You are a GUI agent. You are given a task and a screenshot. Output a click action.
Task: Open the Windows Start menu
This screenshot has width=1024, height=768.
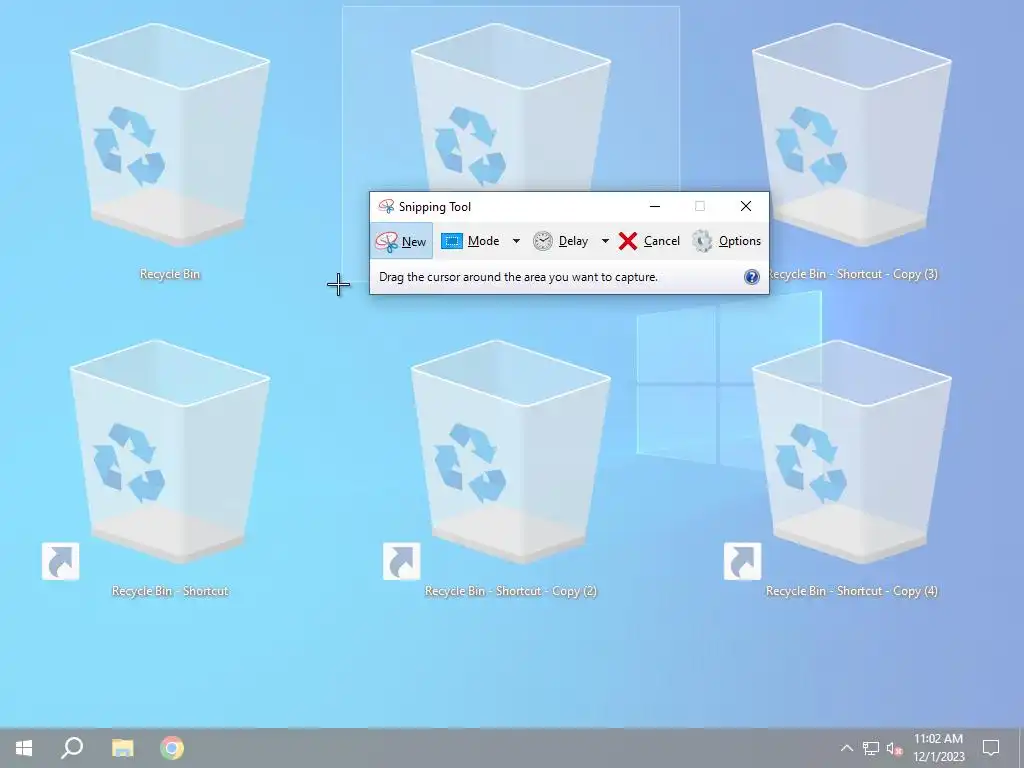(24, 748)
